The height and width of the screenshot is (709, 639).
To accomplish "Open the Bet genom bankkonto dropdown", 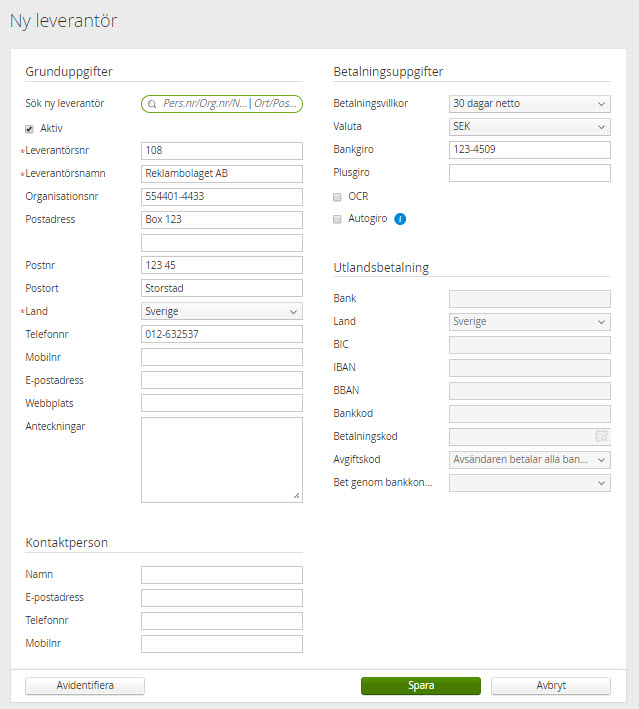I will click(529, 483).
